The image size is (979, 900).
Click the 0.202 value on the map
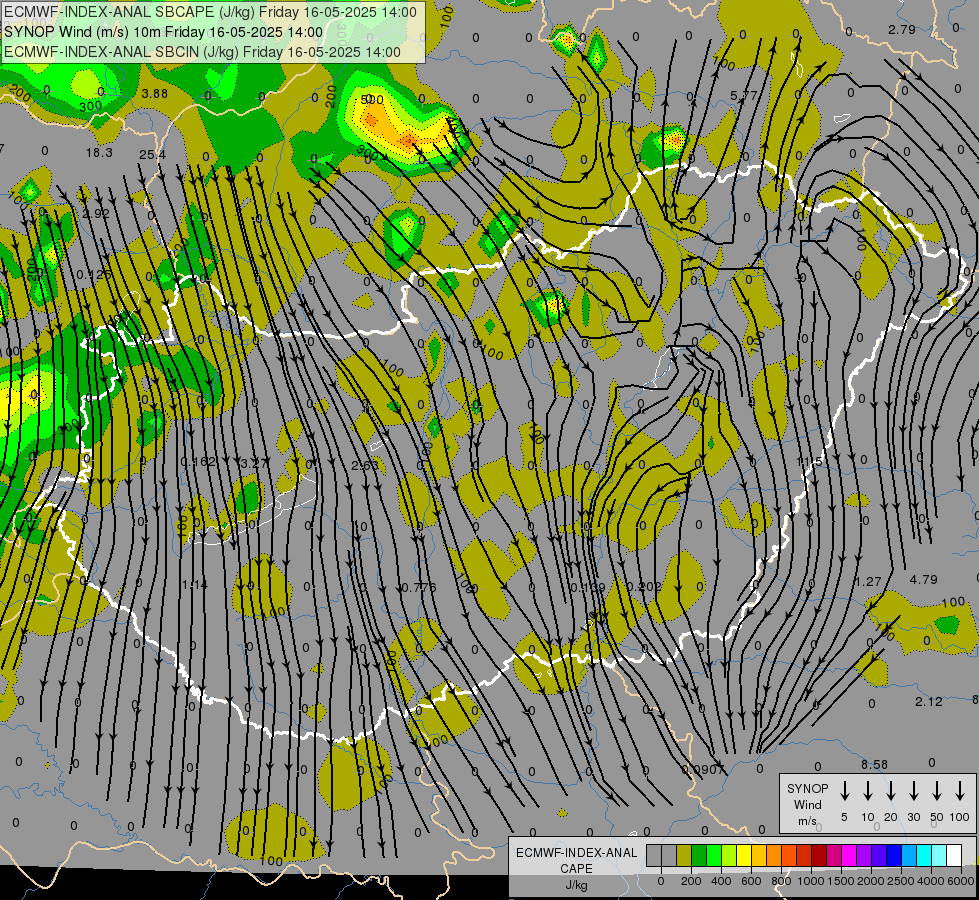pos(644,586)
